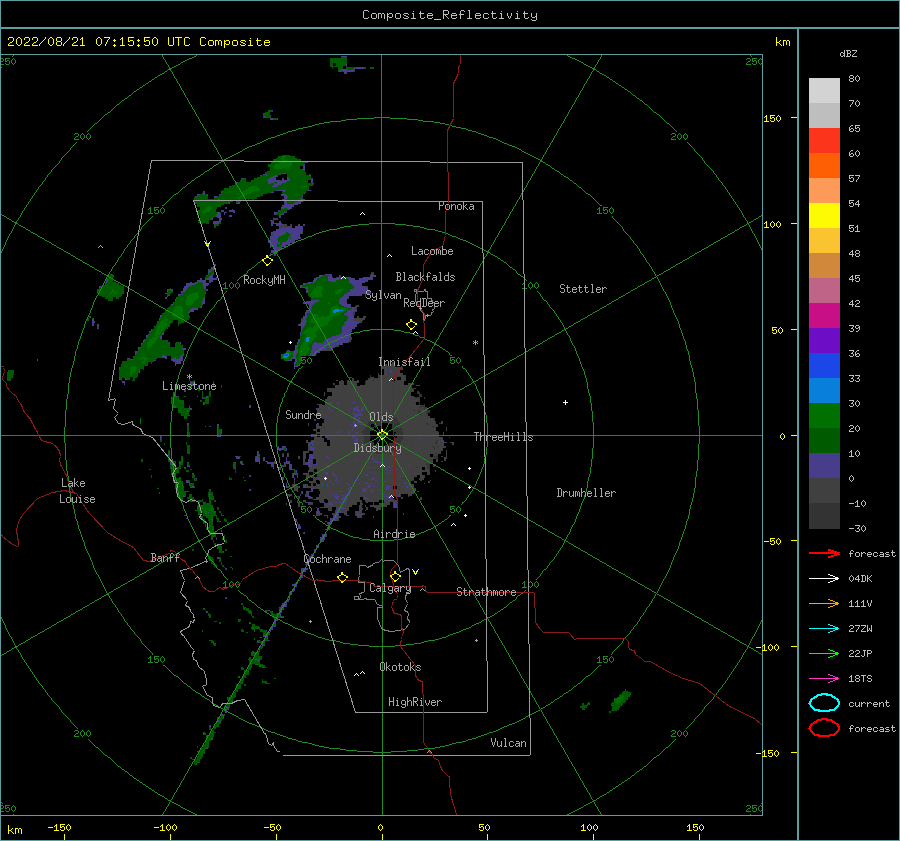The image size is (900, 841).
Task: Click the magenta 39-42 dBZ swatch
Action: (824, 315)
